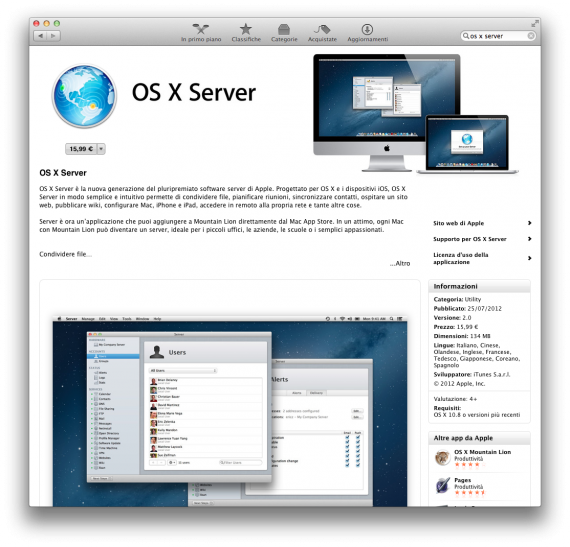This screenshot has width=570, height=547.
Task: Go back with the left arrow button
Action: coord(40,36)
